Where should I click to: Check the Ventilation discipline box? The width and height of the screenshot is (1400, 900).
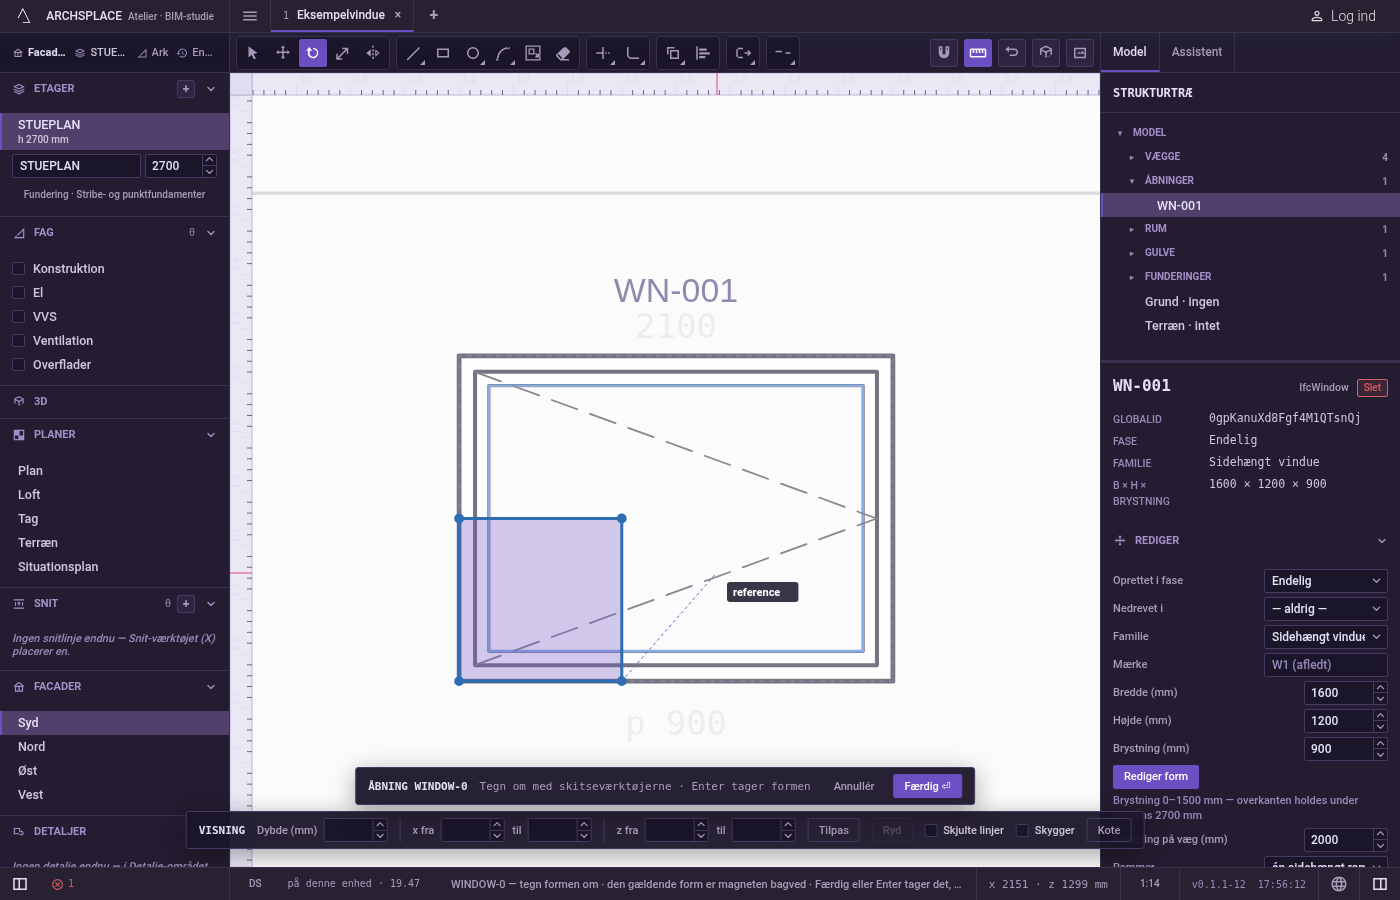tap(18, 341)
